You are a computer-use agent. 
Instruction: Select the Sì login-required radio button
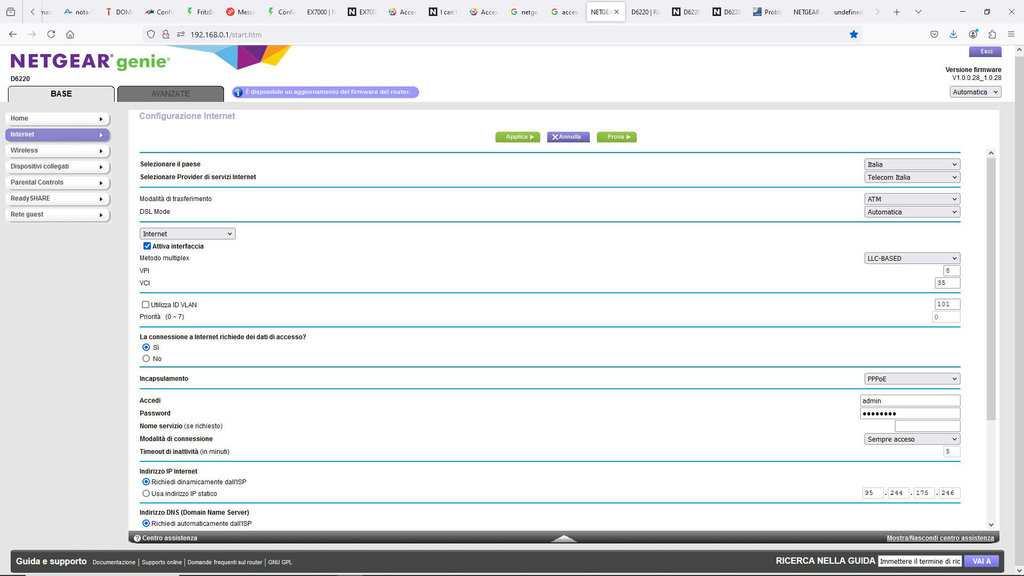146,347
